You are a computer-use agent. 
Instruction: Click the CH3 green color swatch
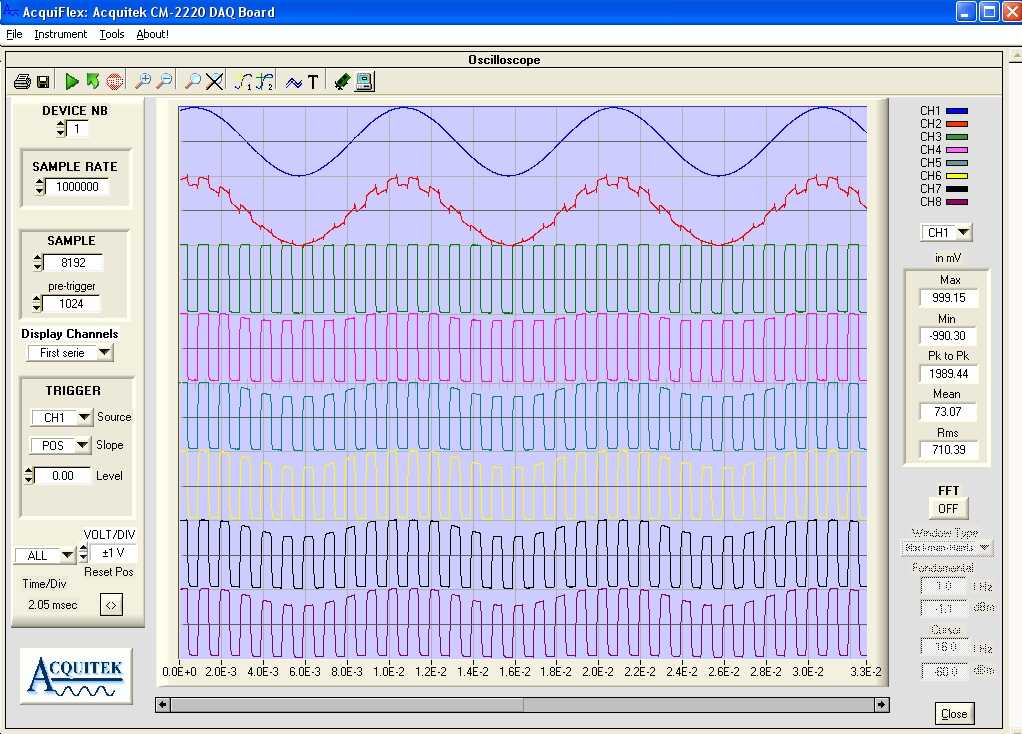click(x=956, y=137)
